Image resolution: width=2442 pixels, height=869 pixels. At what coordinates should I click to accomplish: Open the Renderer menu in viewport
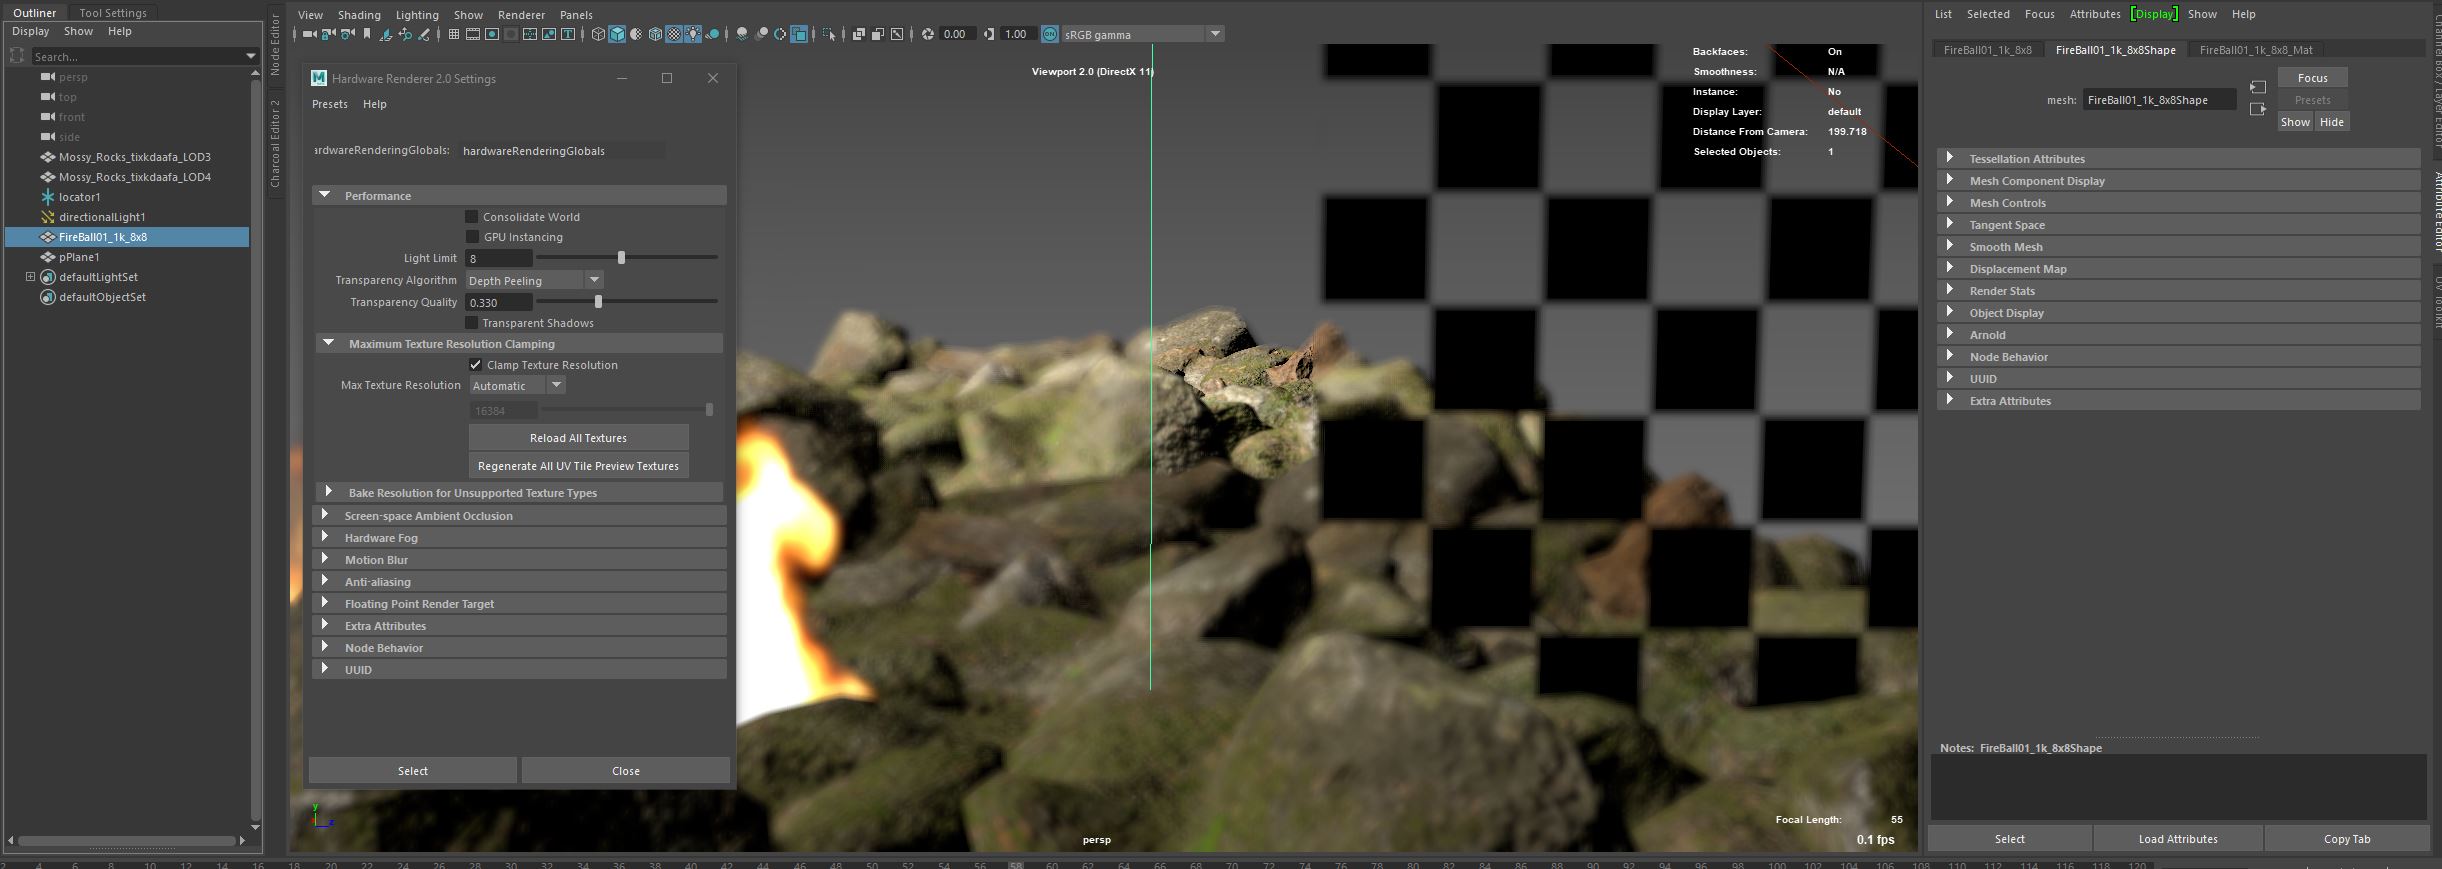[521, 15]
